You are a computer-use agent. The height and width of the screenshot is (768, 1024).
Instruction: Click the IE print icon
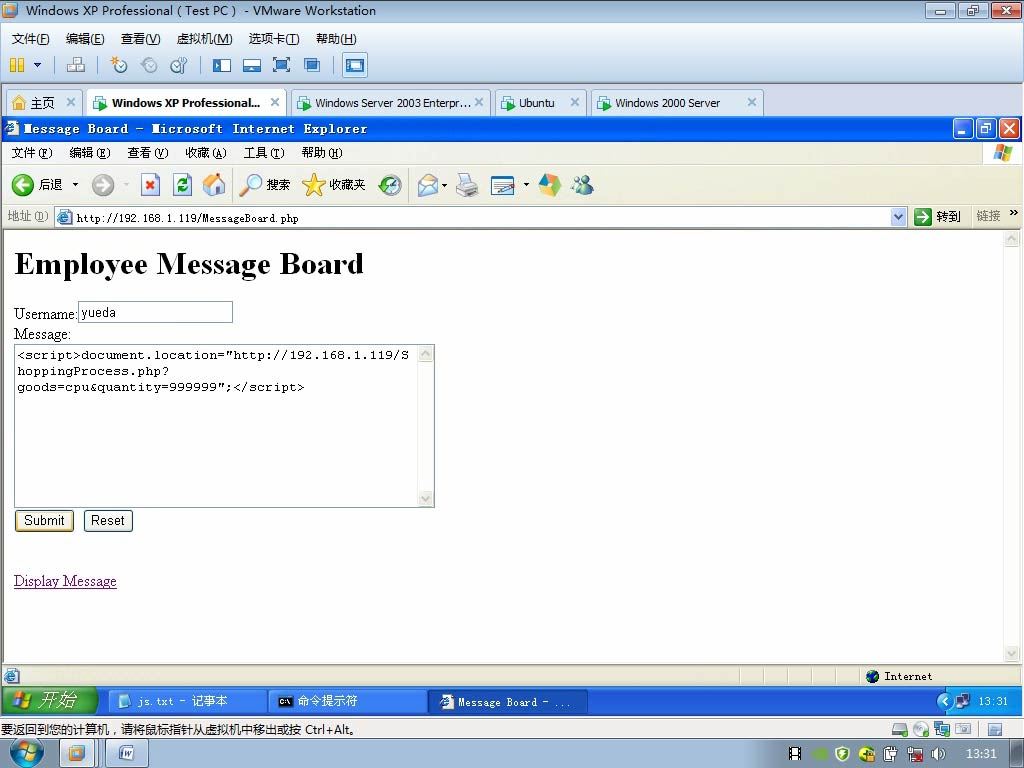tap(466, 185)
